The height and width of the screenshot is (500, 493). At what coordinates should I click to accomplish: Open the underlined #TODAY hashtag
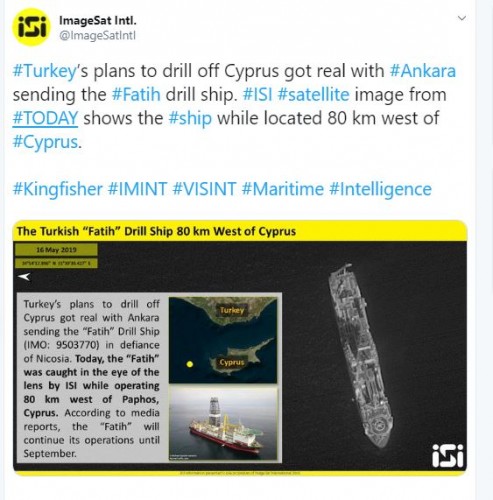click(45, 118)
